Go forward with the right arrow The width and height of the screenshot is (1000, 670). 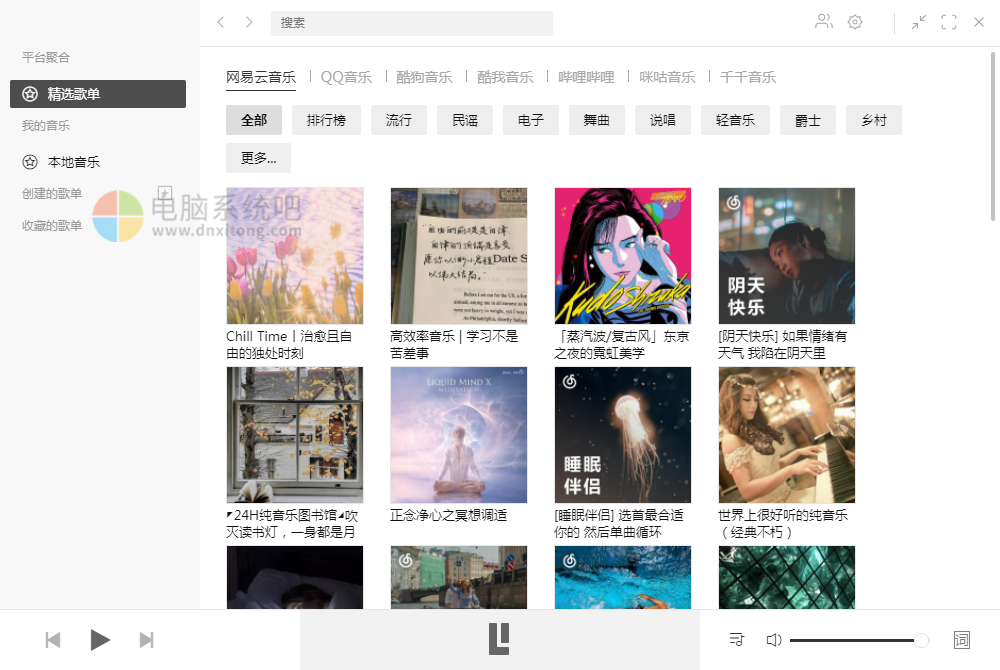(249, 22)
